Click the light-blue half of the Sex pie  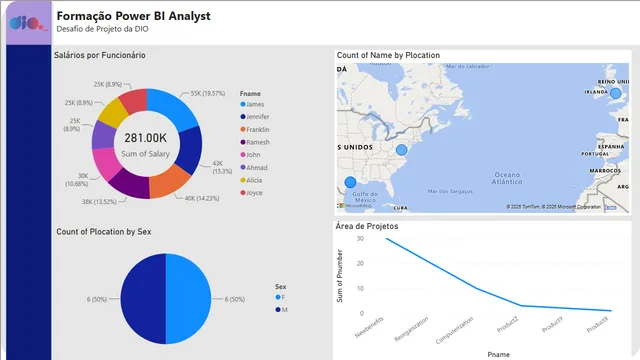point(189,299)
